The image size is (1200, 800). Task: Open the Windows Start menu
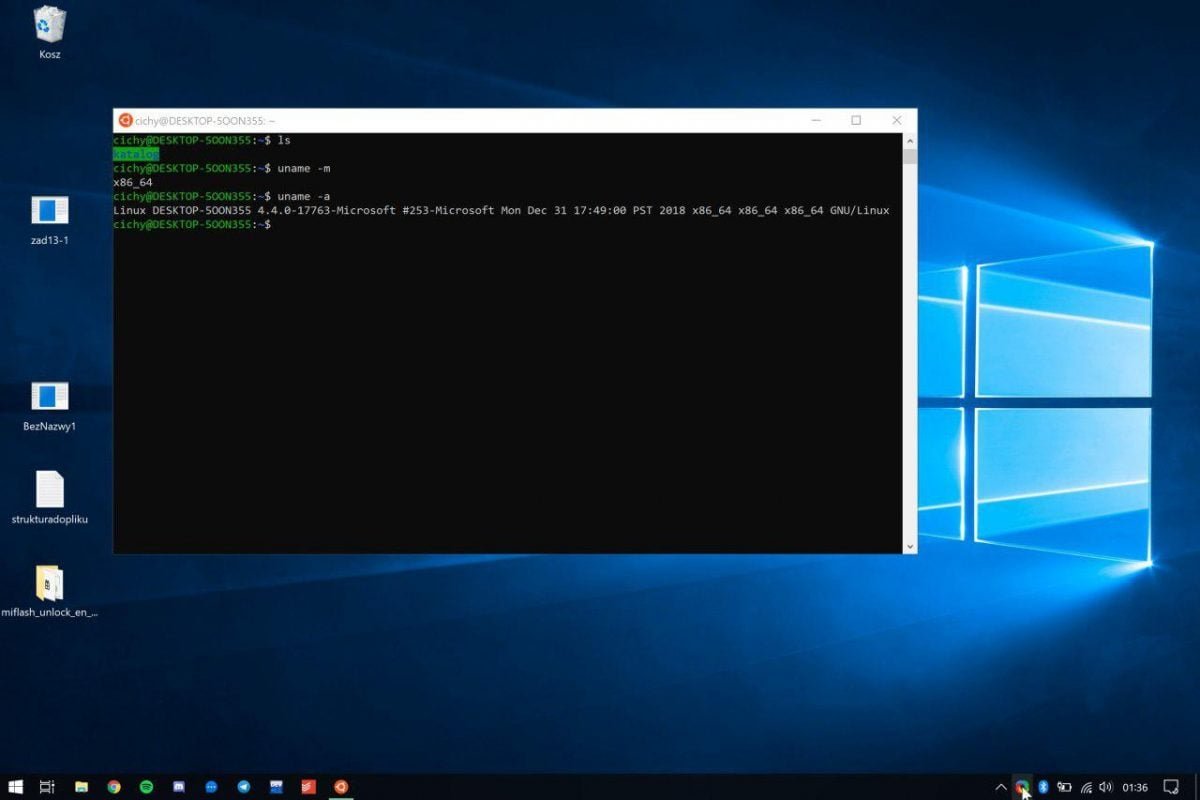[x=16, y=787]
